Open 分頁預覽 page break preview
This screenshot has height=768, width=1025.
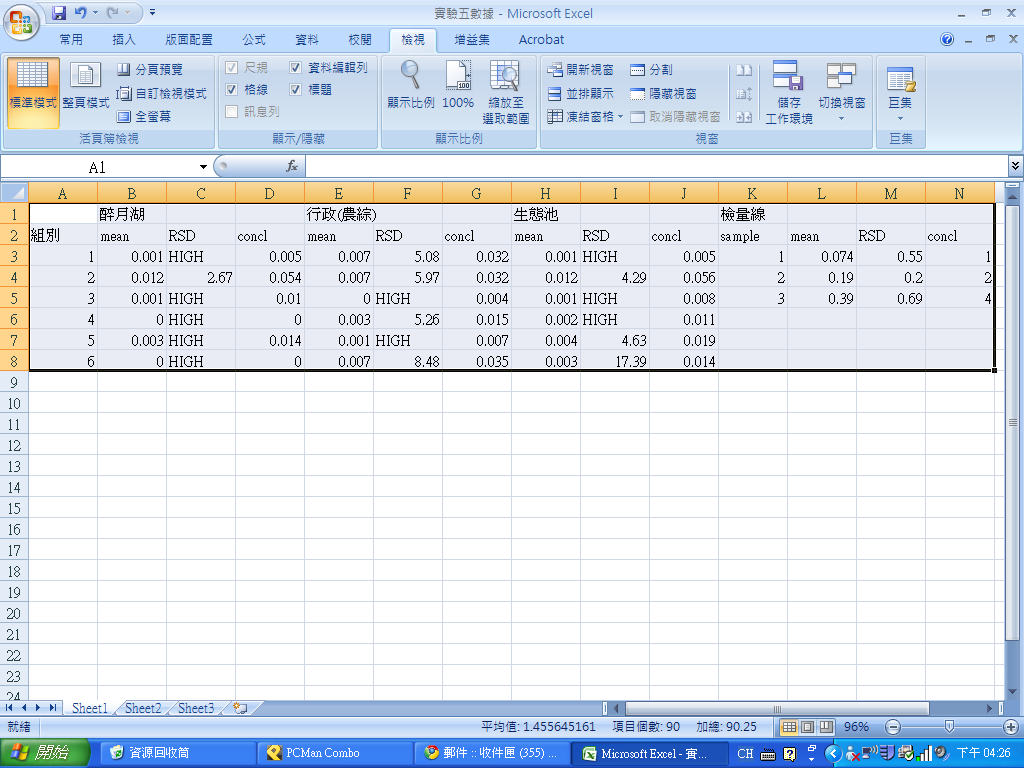tap(150, 69)
